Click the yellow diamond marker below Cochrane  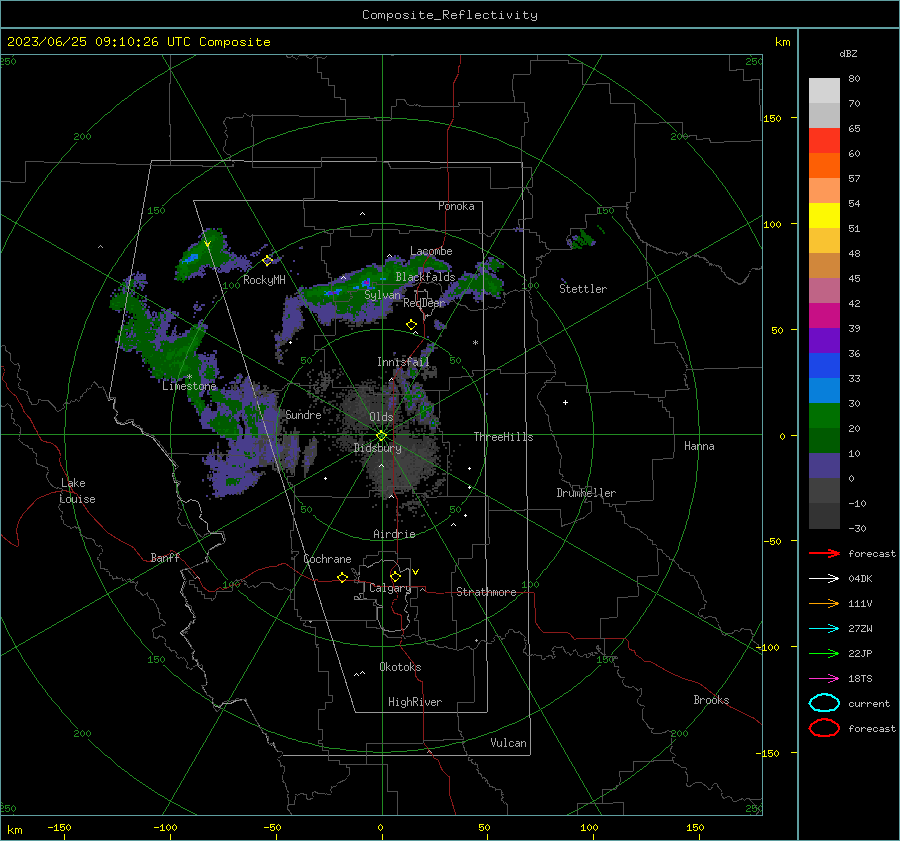click(x=342, y=577)
